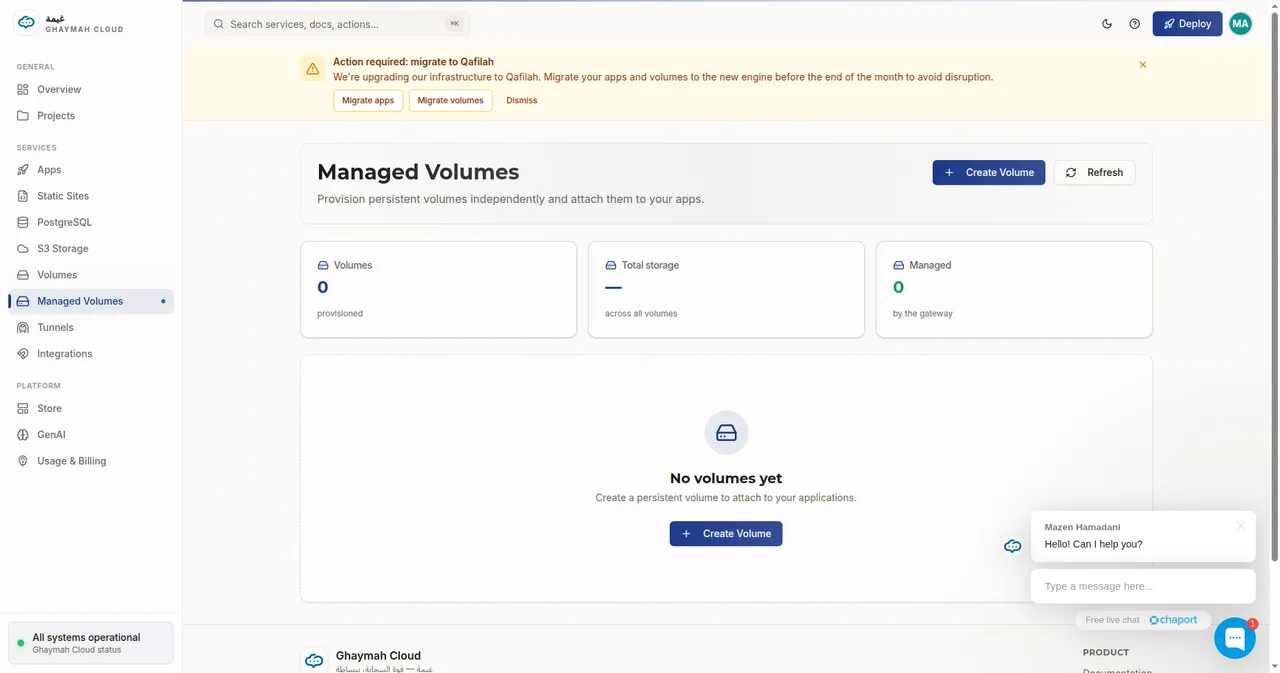The width and height of the screenshot is (1280, 673).
Task: Toggle the live chat launcher button
Action: tap(1235, 638)
